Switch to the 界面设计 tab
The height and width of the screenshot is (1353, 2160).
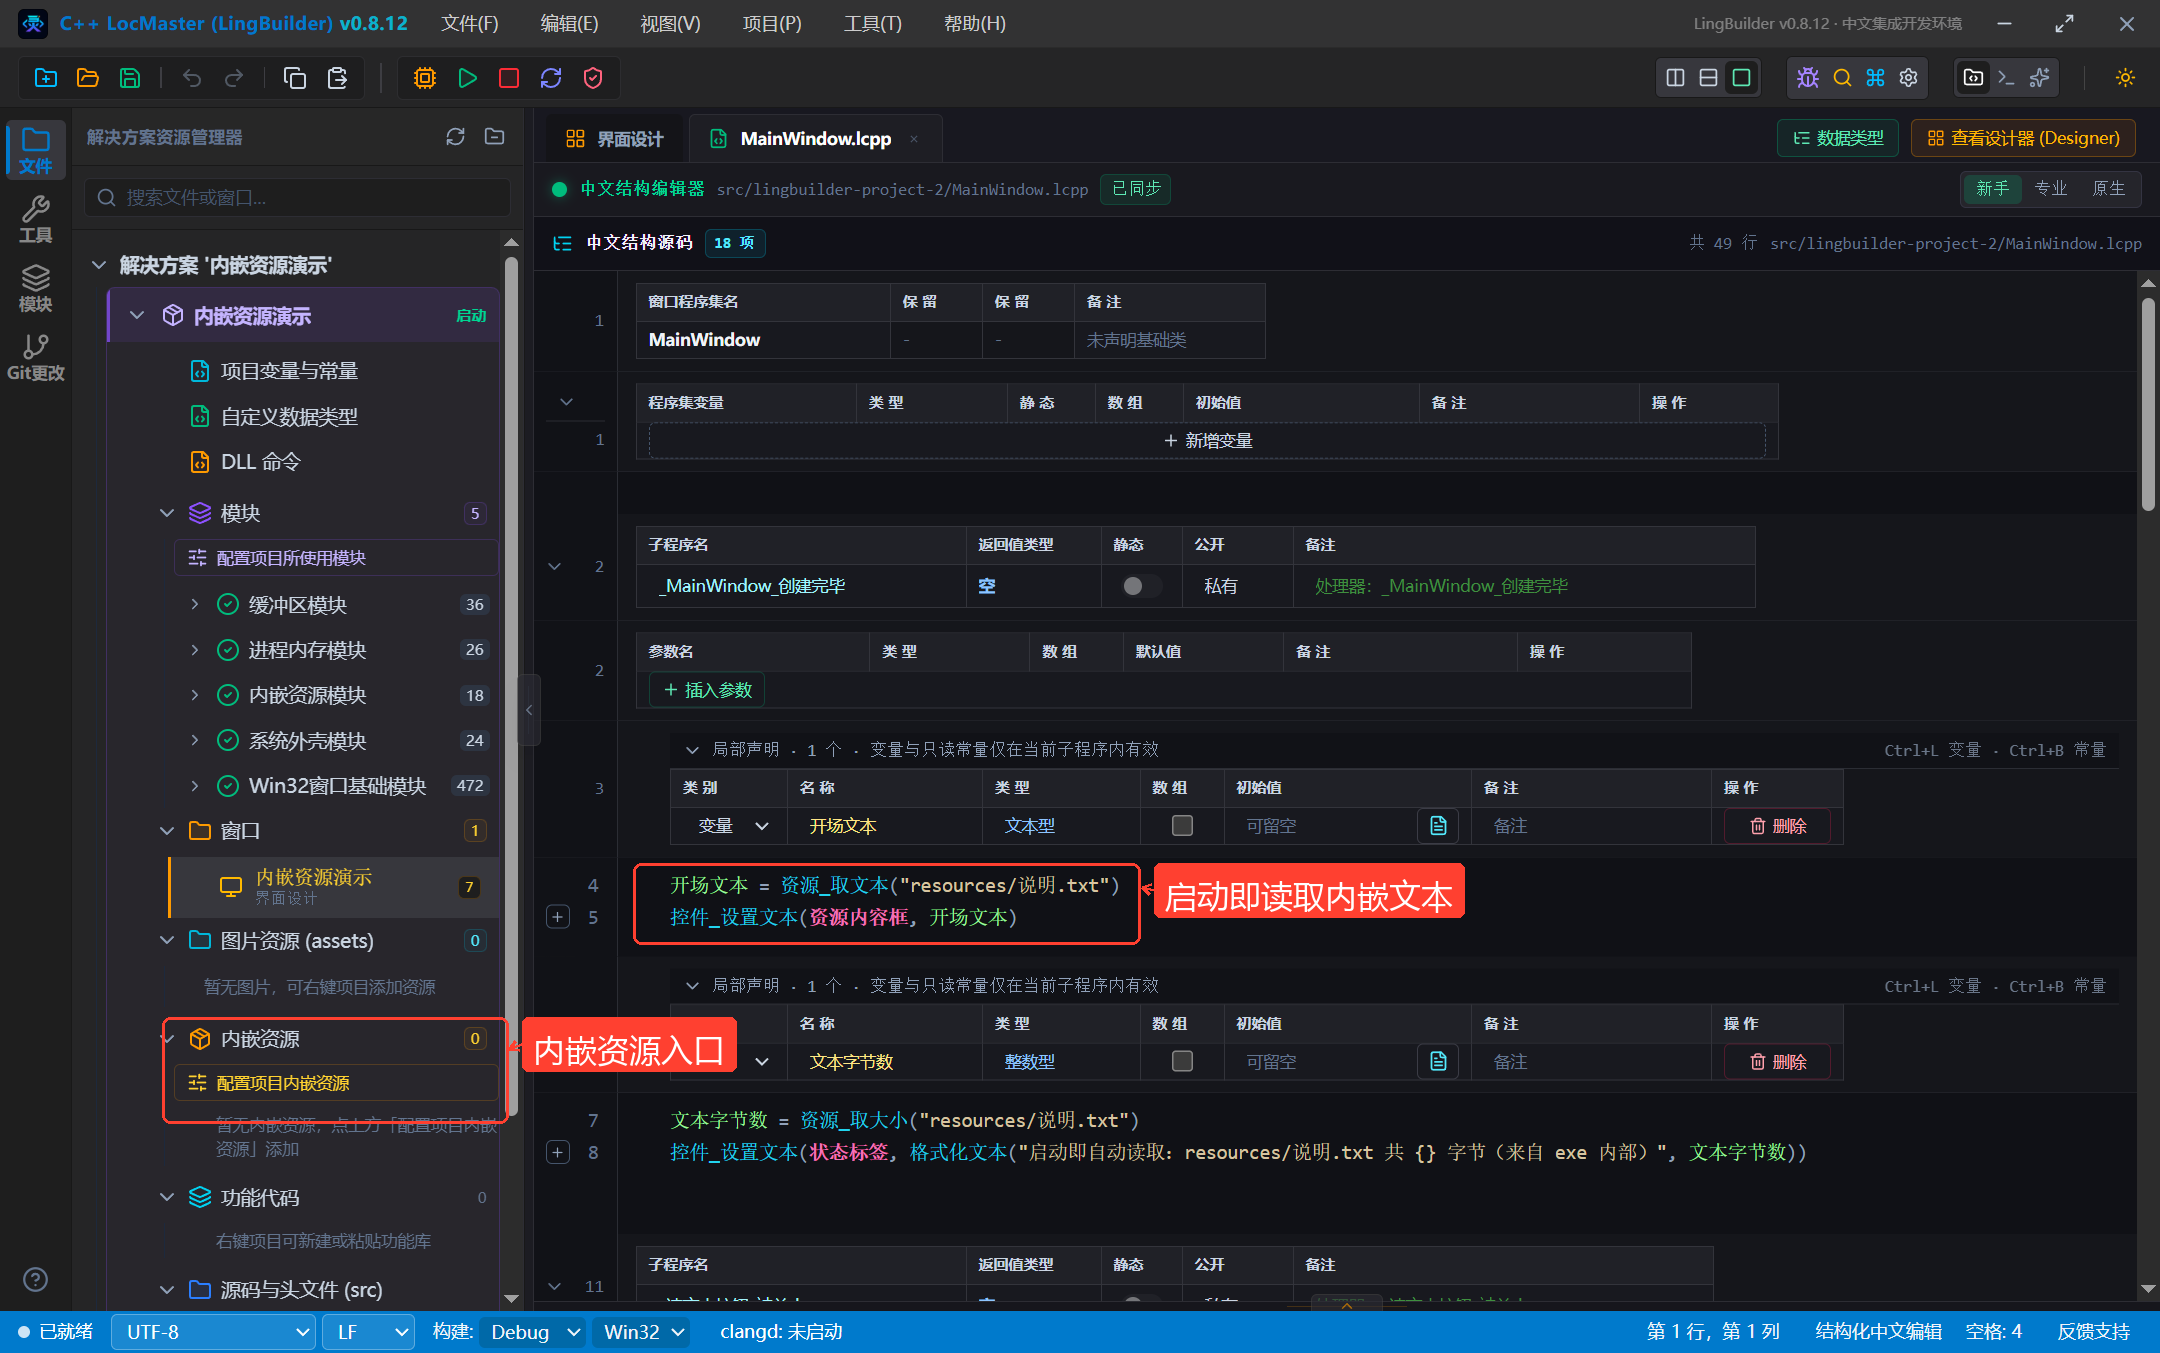614,139
